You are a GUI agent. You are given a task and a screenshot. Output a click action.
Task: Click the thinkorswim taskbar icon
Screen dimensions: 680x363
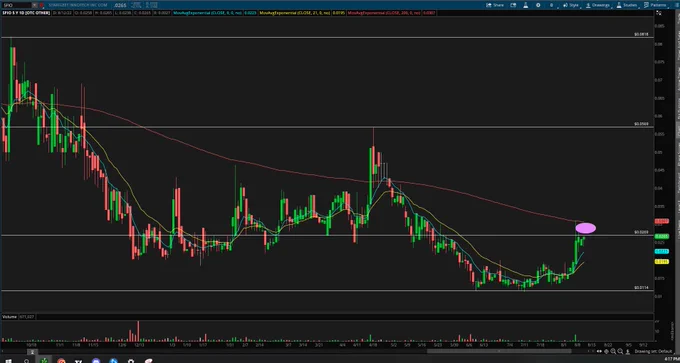[x=44, y=360]
